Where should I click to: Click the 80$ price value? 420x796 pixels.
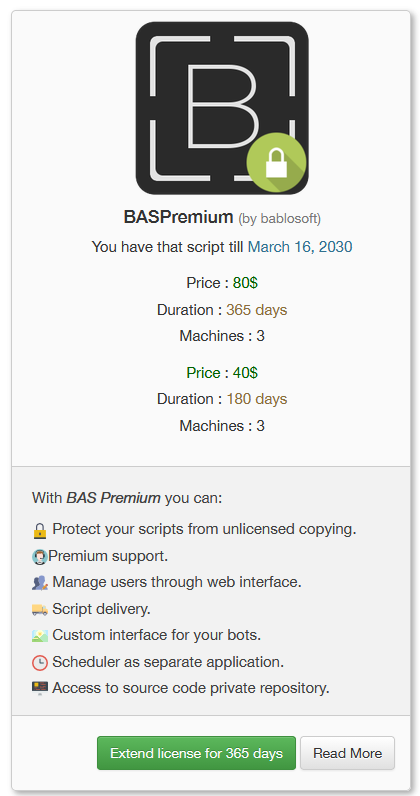coord(245,283)
